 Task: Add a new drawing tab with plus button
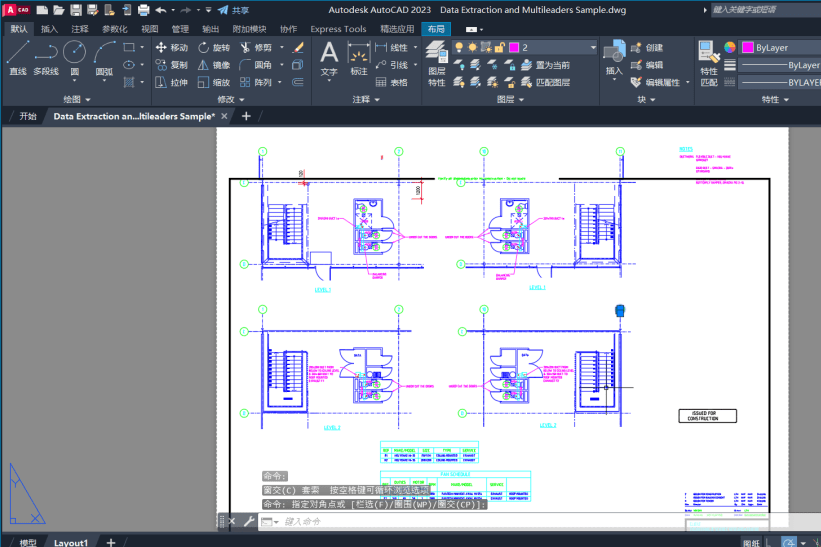pos(246,116)
